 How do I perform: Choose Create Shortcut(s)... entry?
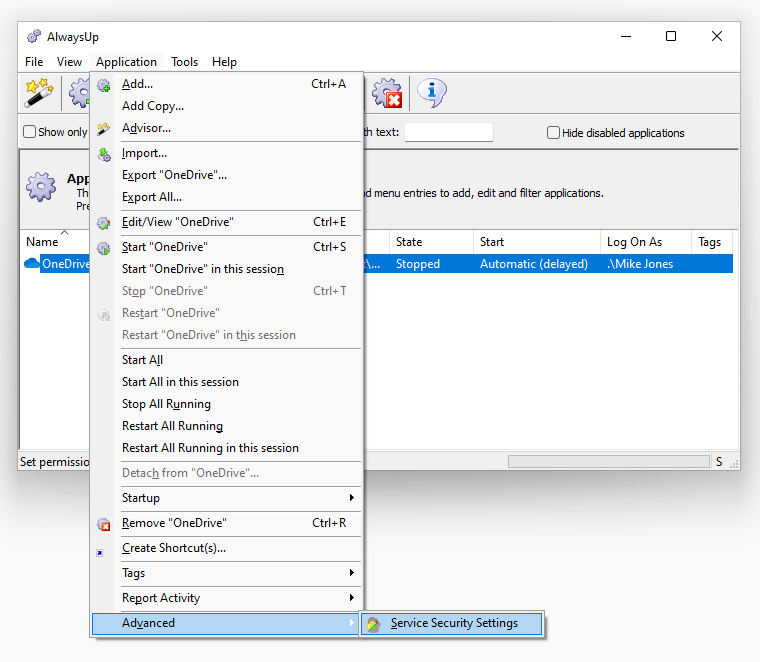227,548
